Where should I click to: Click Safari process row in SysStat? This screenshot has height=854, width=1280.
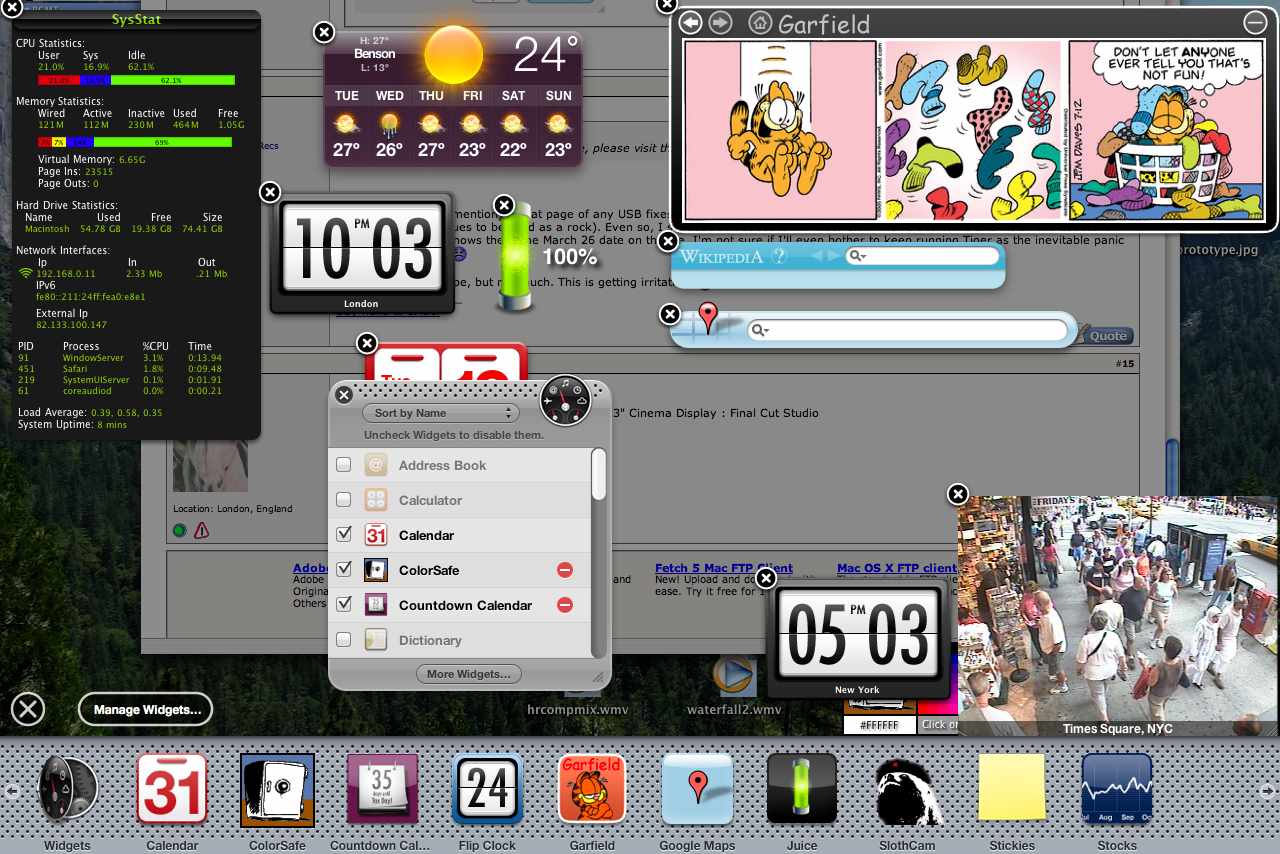coord(120,368)
